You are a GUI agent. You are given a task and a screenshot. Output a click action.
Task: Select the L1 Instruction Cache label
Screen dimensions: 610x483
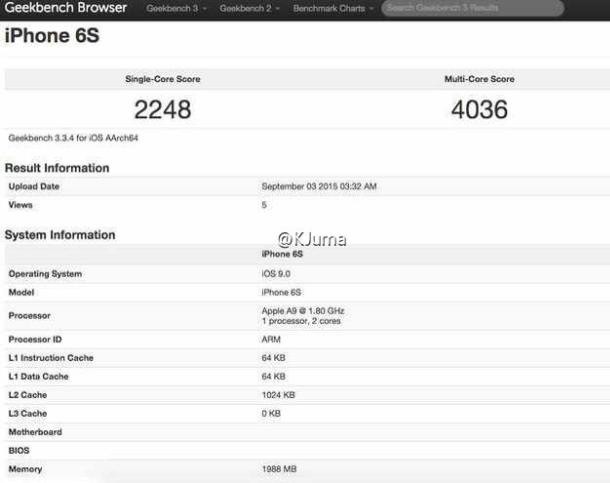coord(51,358)
